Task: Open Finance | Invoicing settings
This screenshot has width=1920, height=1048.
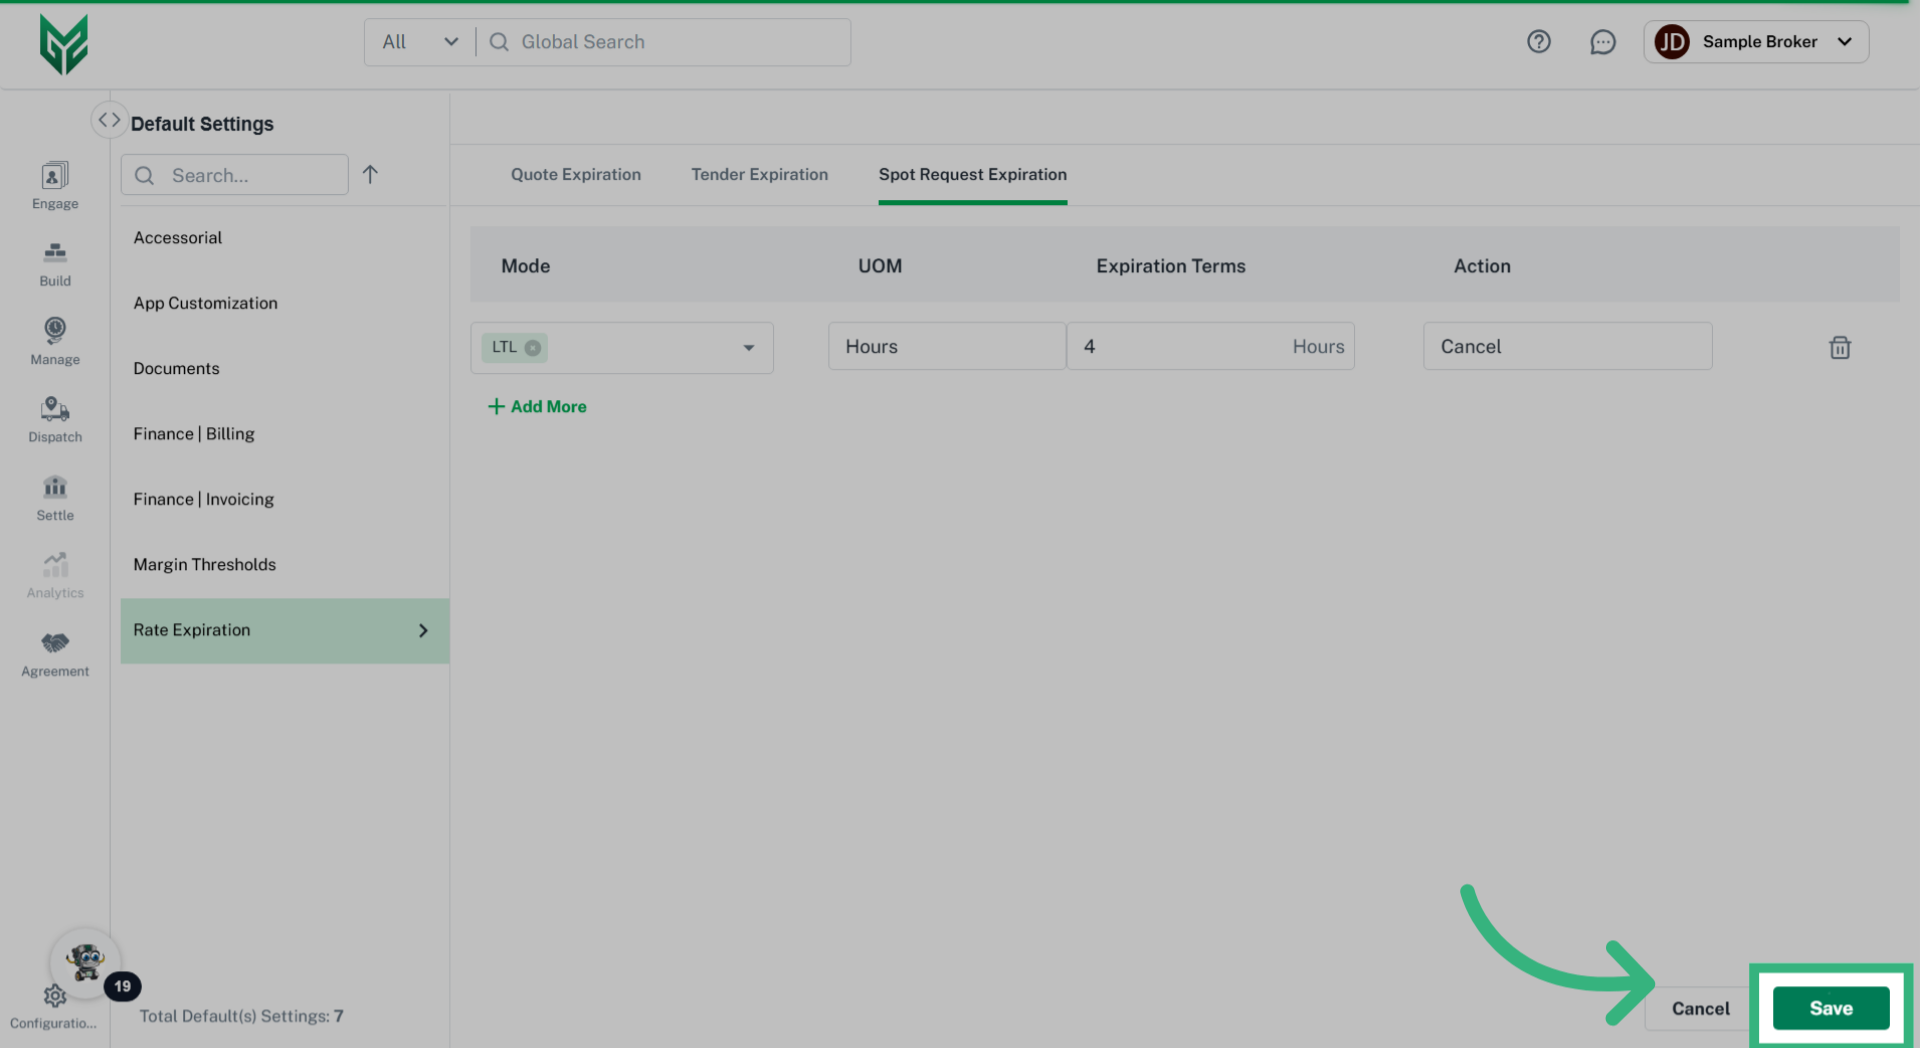Action: pos(284,500)
